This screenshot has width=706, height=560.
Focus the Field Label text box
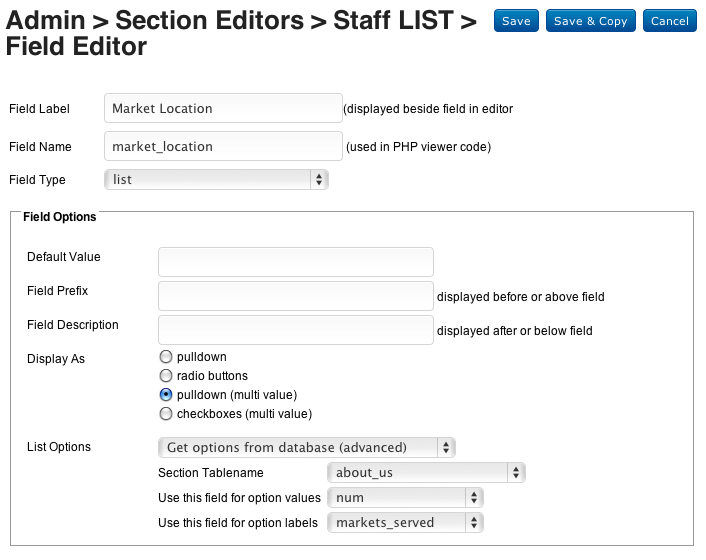tap(223, 108)
